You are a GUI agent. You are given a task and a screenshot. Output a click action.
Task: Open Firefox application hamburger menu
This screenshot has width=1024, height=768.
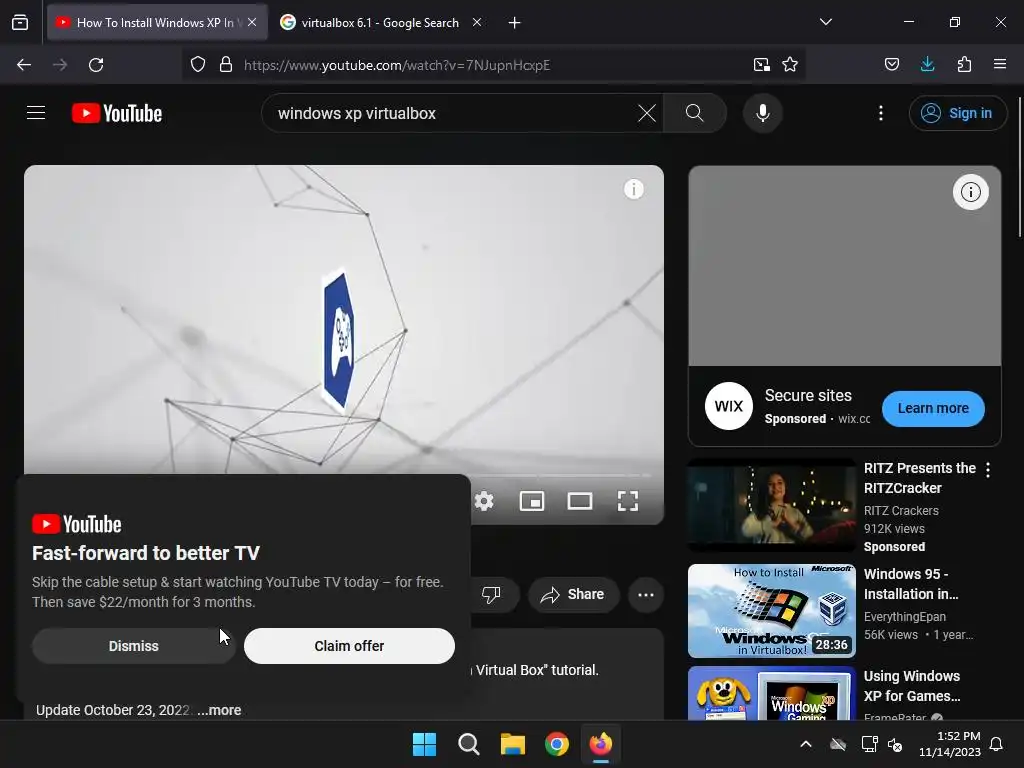1000,65
